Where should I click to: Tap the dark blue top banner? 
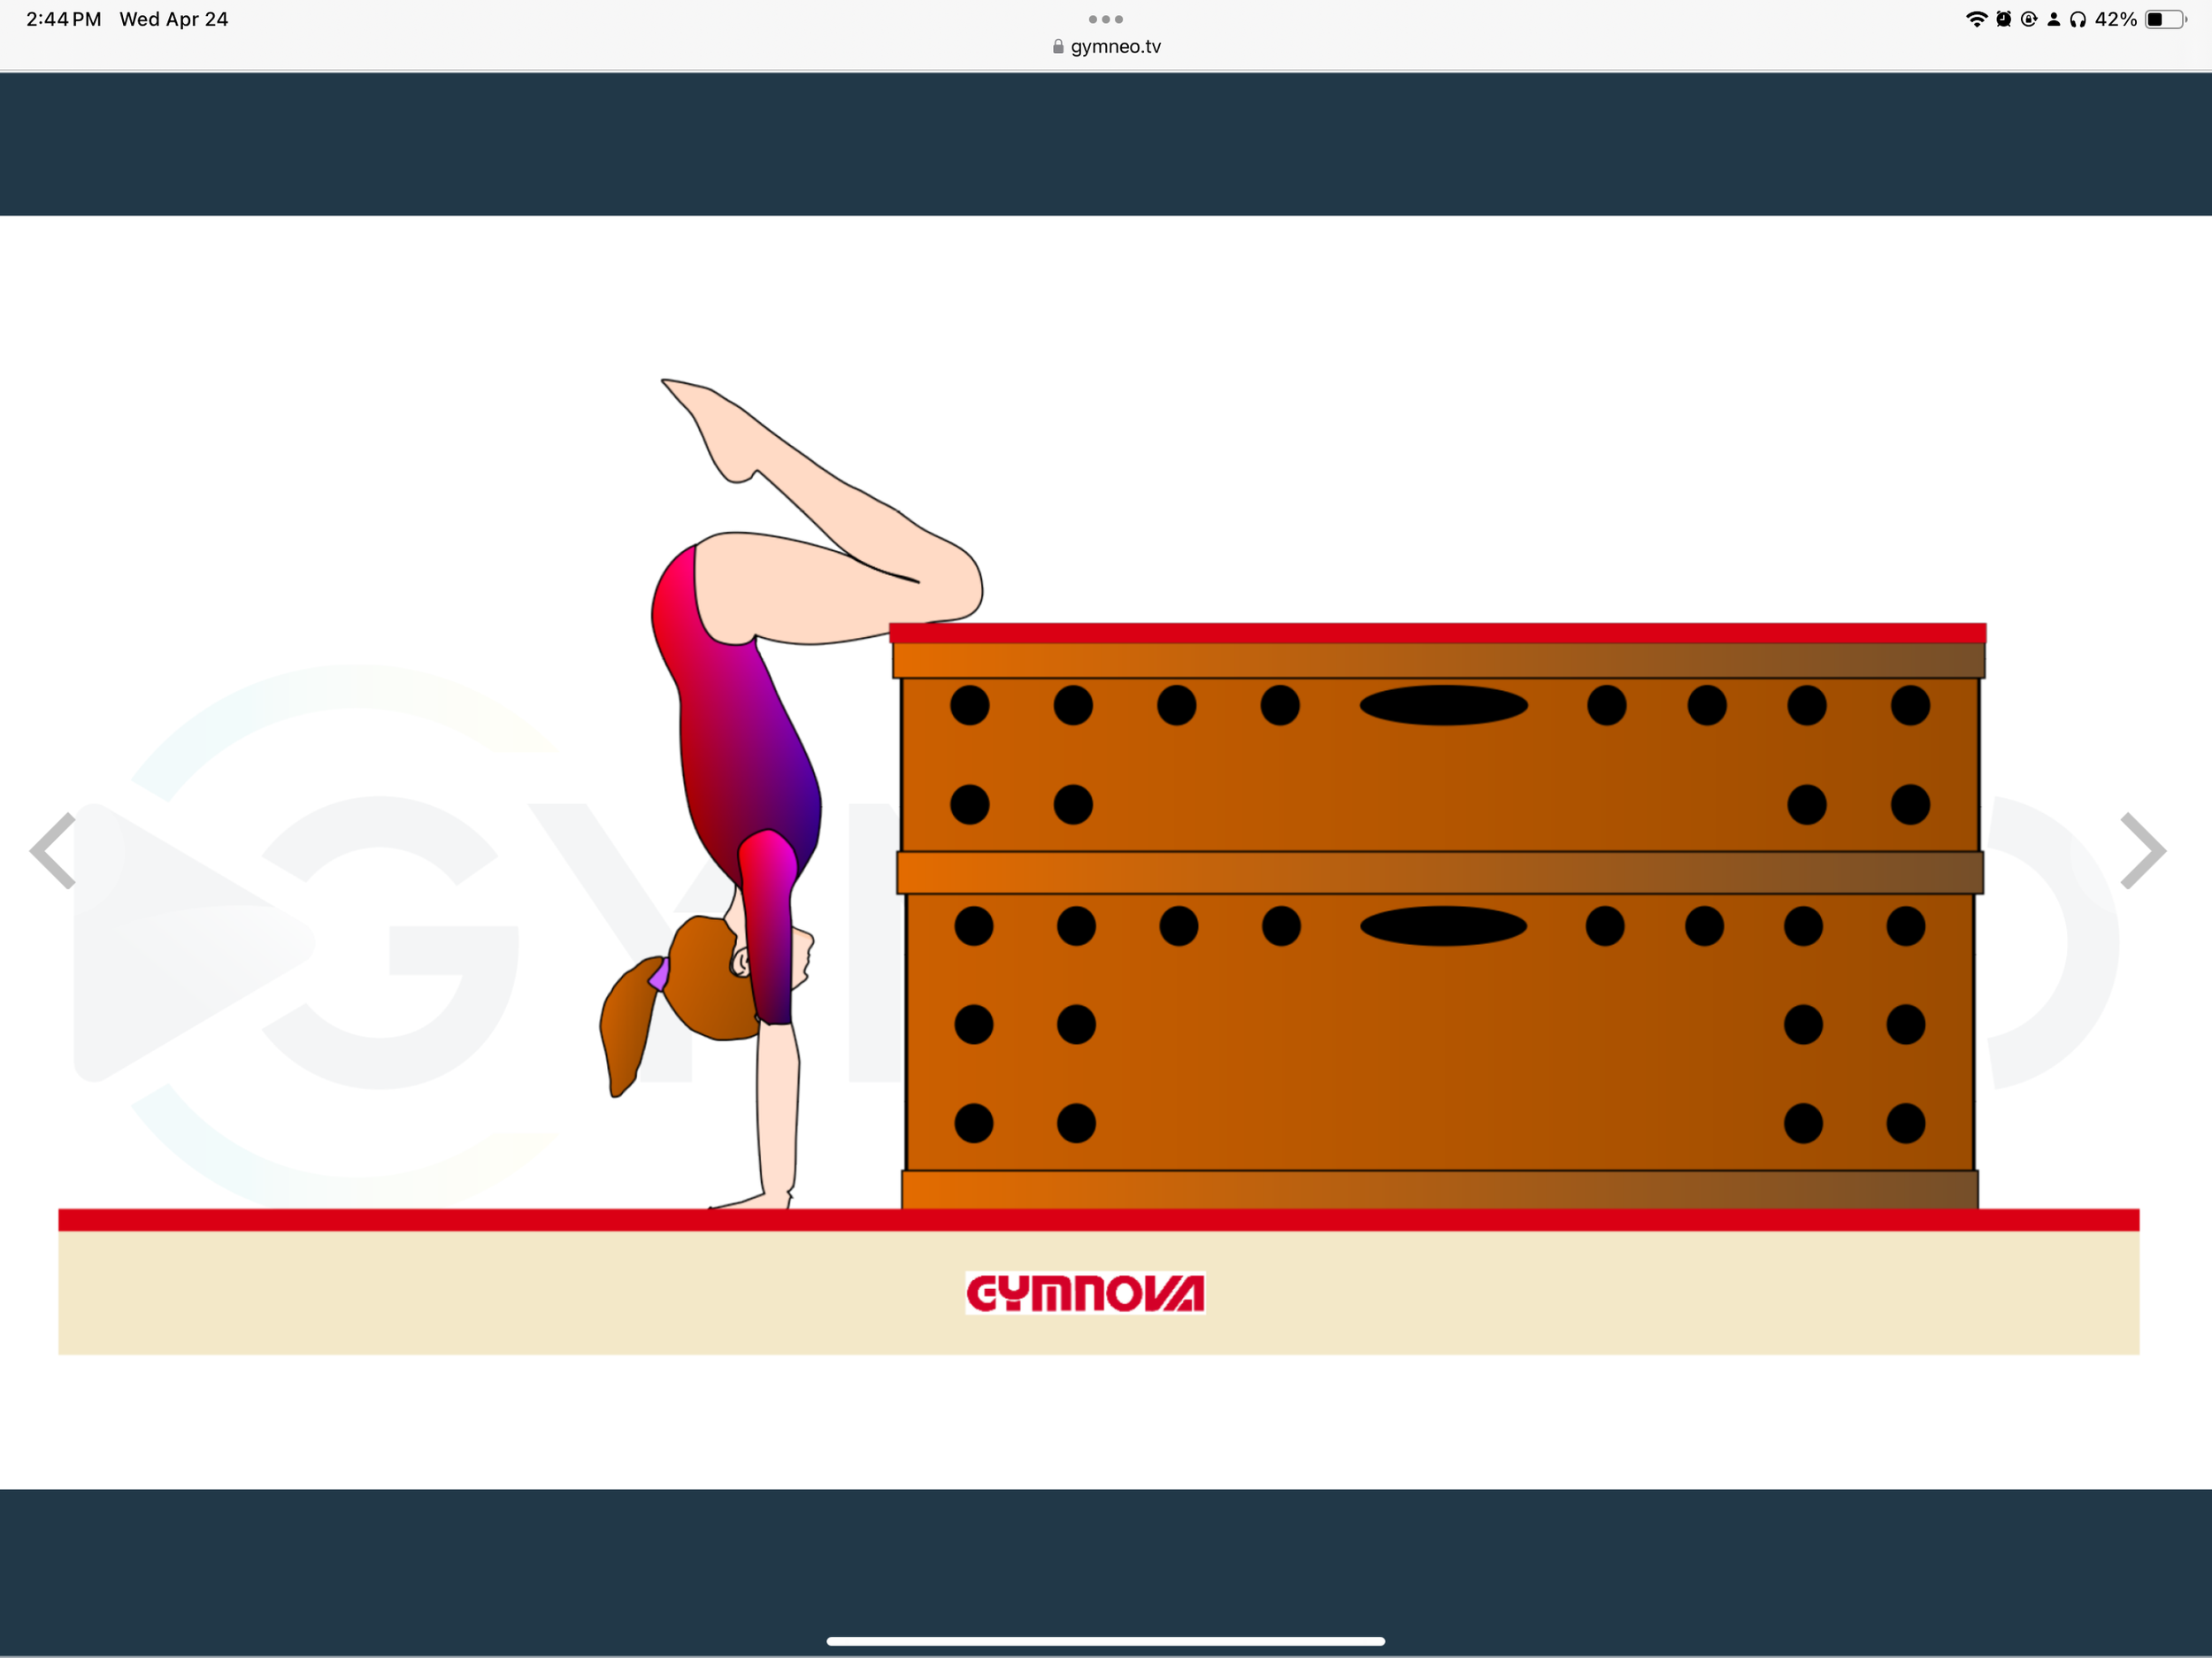coord(1105,144)
